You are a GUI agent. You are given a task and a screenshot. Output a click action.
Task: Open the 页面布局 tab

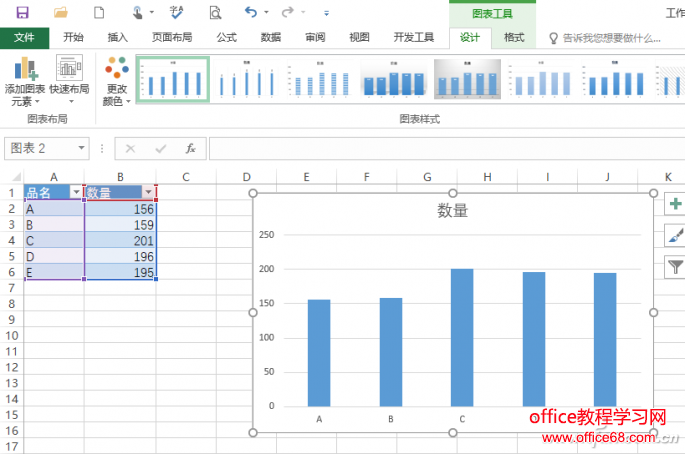tap(172, 38)
